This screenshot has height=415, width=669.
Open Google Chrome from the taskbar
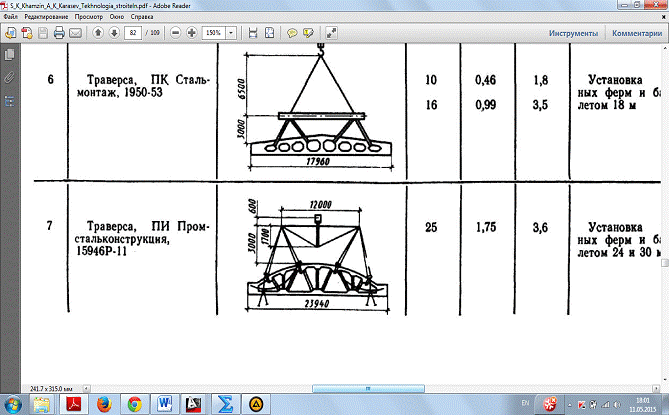(133, 403)
